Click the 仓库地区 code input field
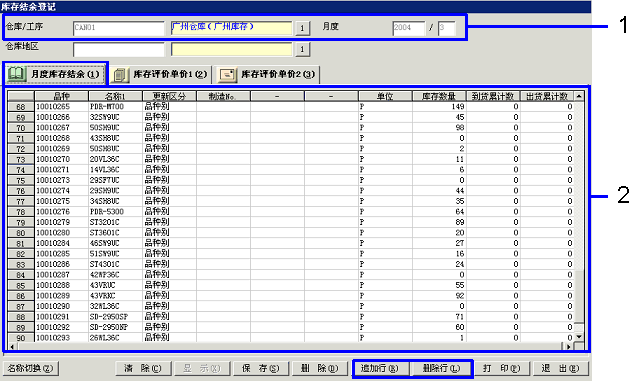 click(119, 49)
